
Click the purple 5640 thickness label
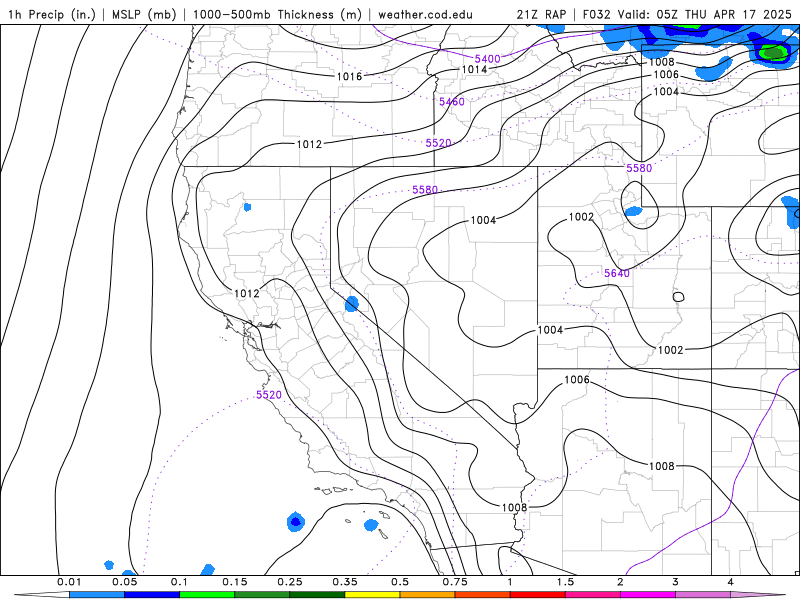(617, 273)
